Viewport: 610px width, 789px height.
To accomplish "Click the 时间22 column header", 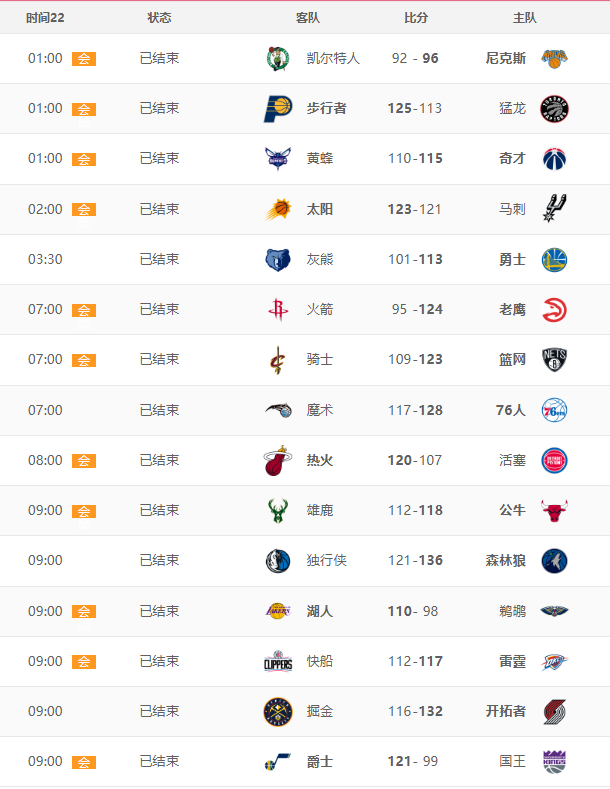I will tap(45, 18).
